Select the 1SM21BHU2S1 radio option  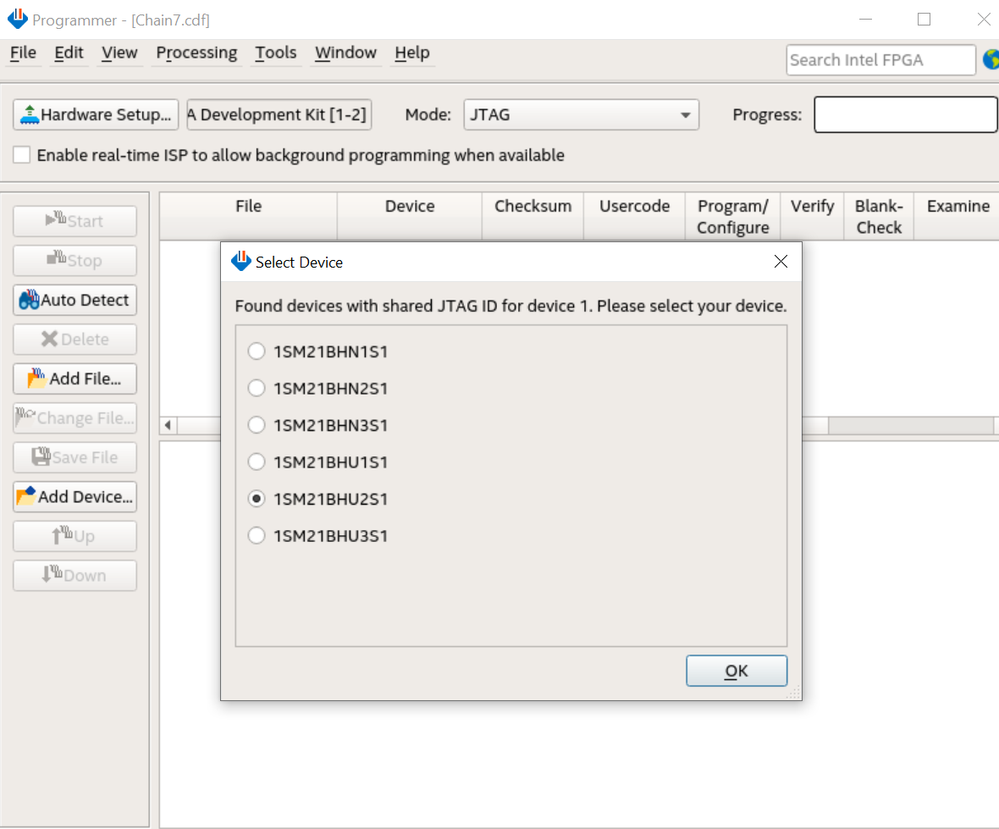[256, 499]
